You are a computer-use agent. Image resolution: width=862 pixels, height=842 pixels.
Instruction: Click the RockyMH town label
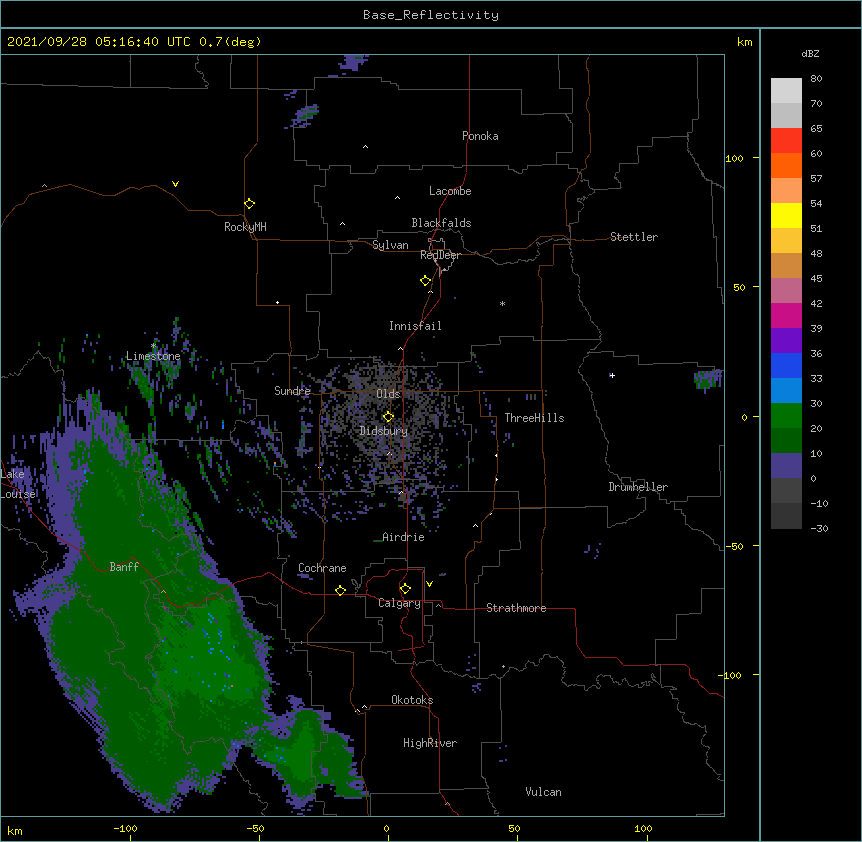point(245,227)
